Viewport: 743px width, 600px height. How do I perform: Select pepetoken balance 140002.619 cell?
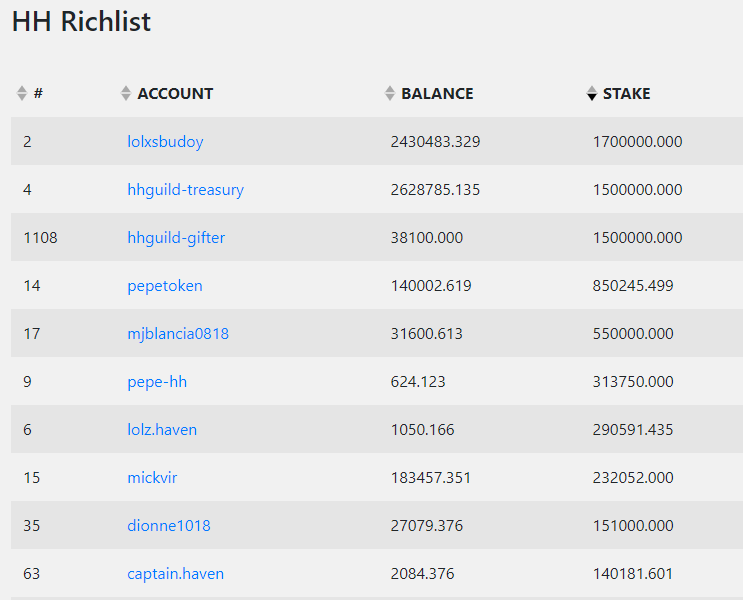pos(431,286)
